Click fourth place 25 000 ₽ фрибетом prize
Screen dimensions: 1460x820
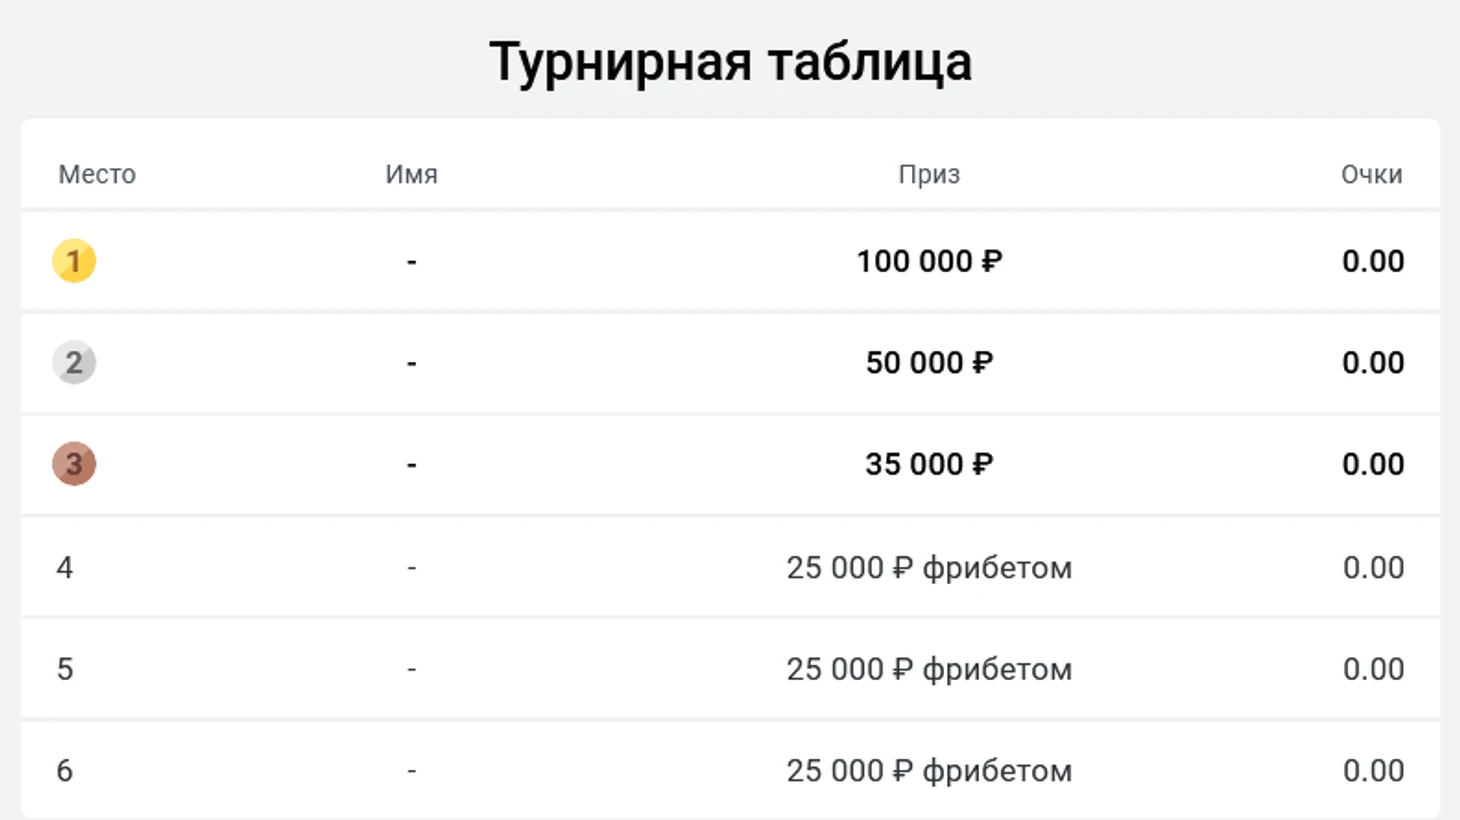tap(929, 568)
